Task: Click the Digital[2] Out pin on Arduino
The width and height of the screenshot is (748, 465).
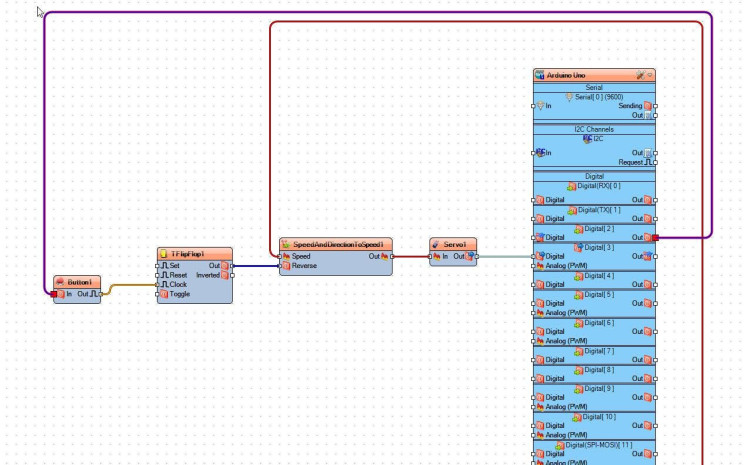Action: click(x=655, y=238)
